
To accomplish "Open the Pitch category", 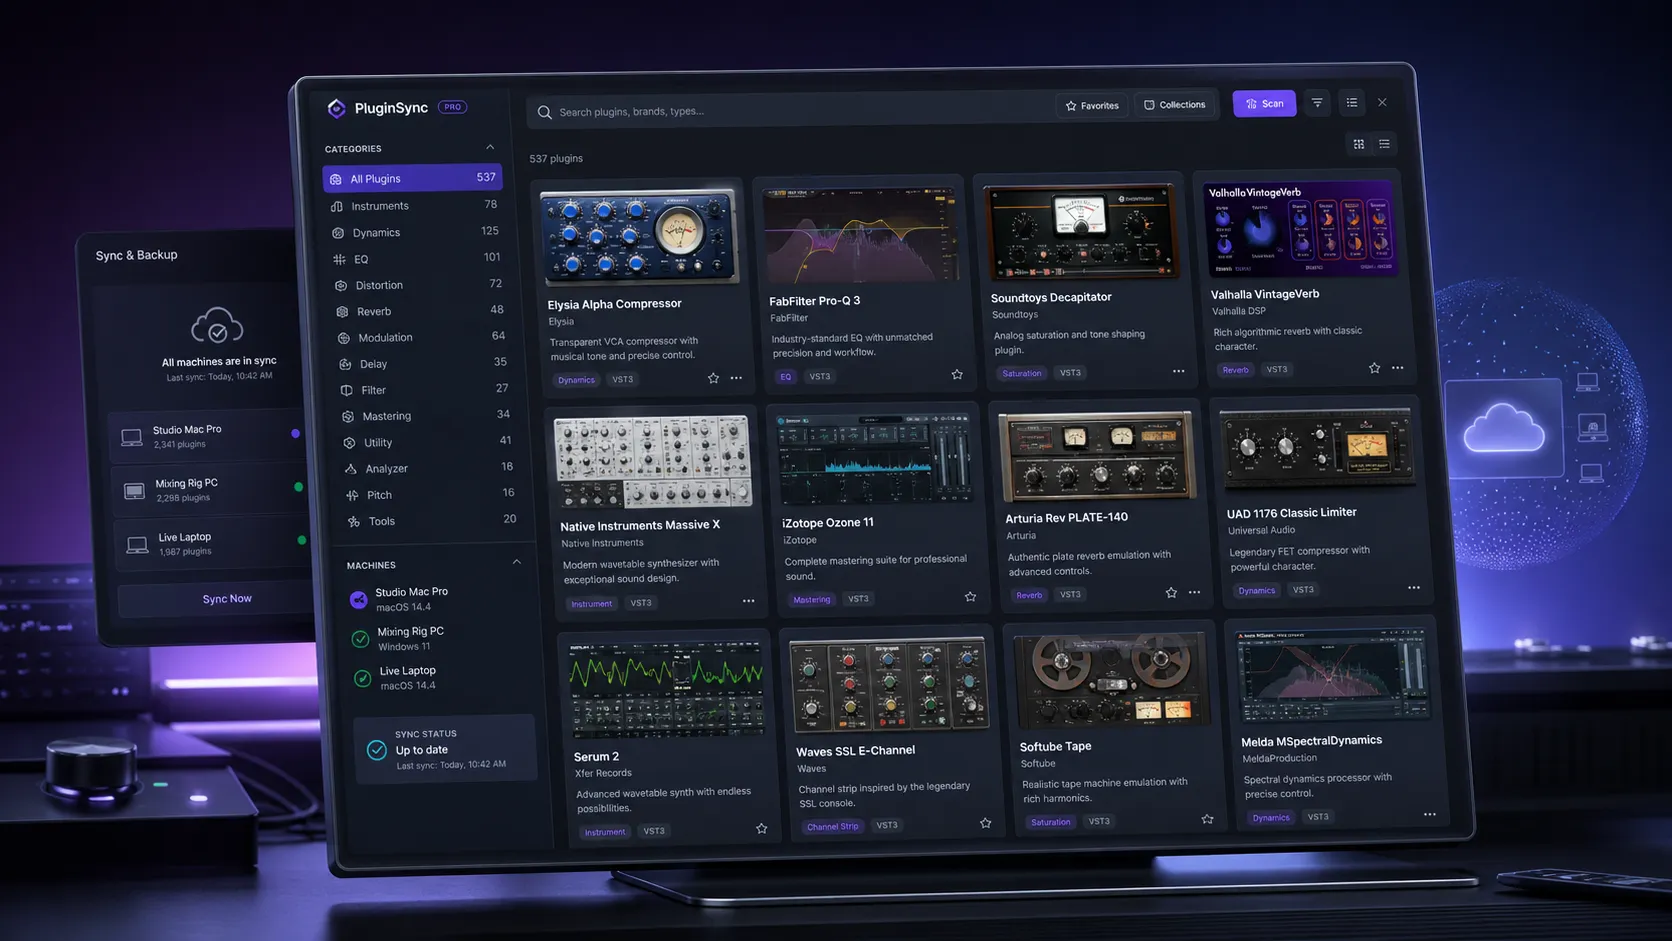I will tap(431, 494).
